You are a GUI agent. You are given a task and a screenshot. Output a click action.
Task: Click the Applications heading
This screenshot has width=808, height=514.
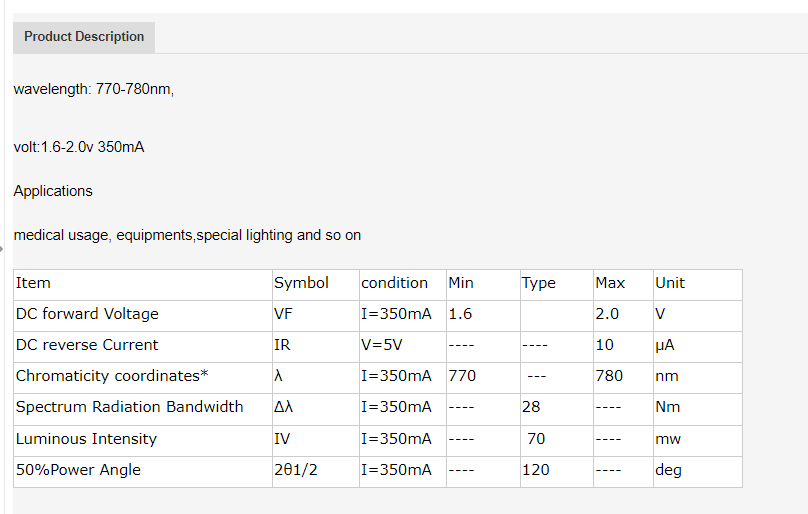point(53,191)
